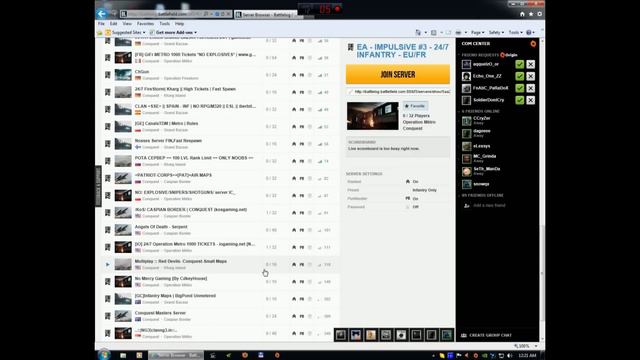Open the Favorites menu
640x360 pixels.
(x=145, y=24)
